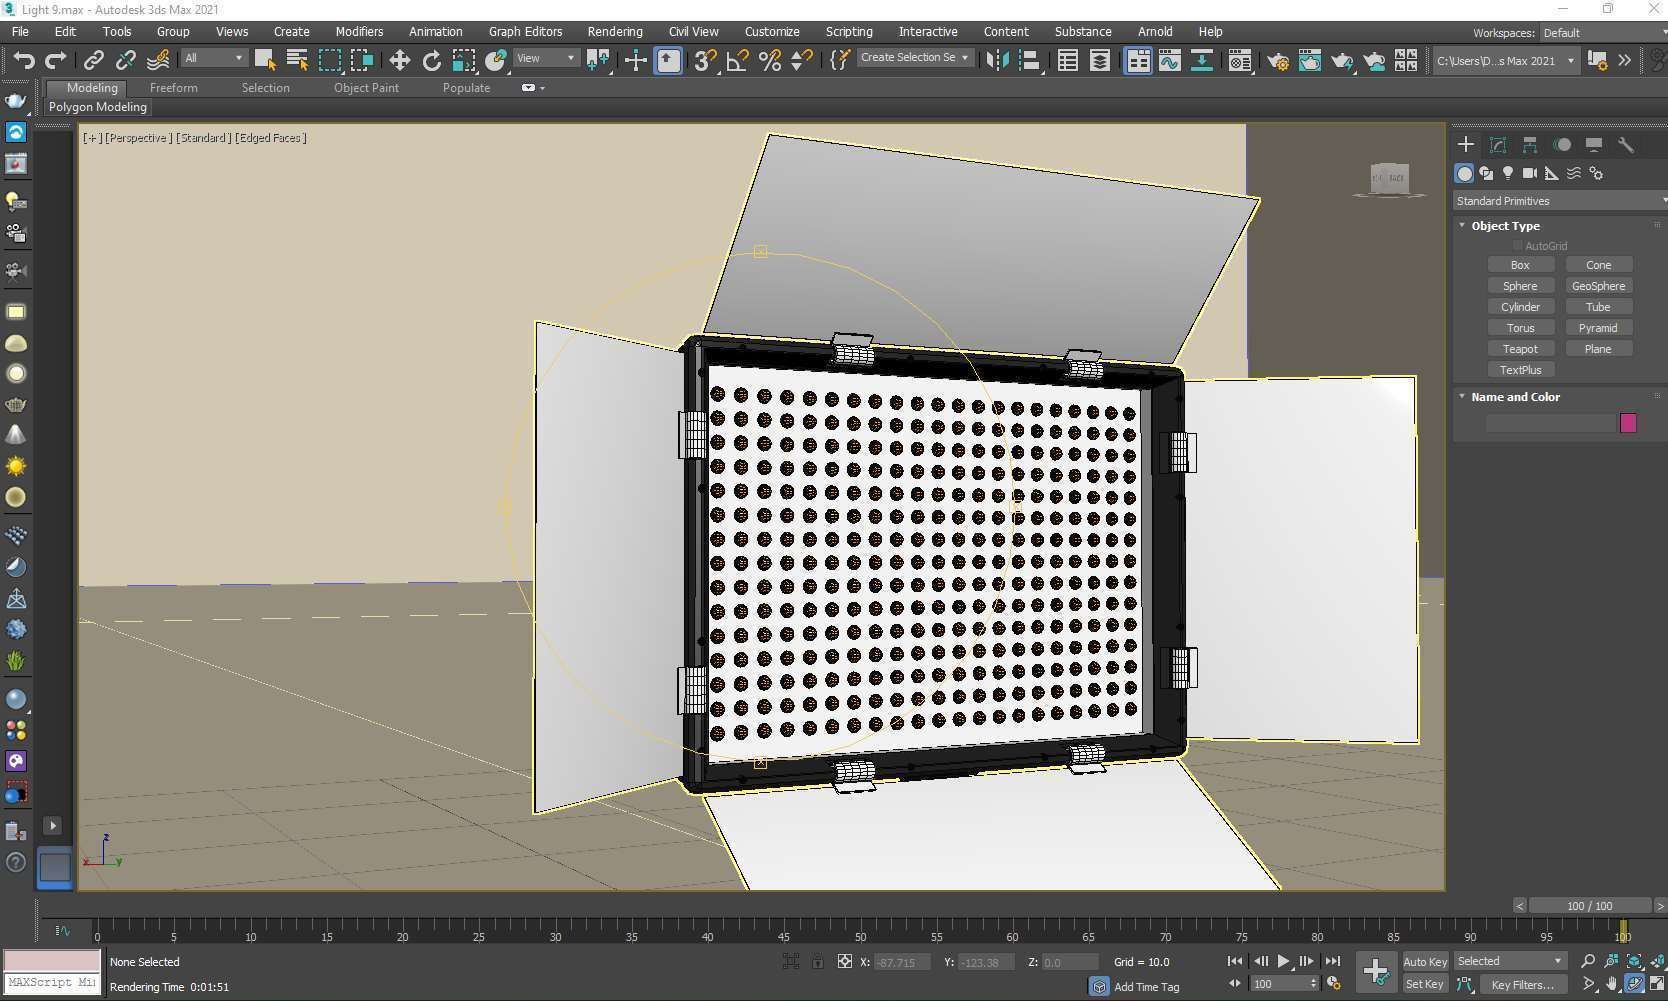The width and height of the screenshot is (1668, 1001).
Task: Toggle the Ribbon display button
Action: pyautogui.click(x=1138, y=60)
